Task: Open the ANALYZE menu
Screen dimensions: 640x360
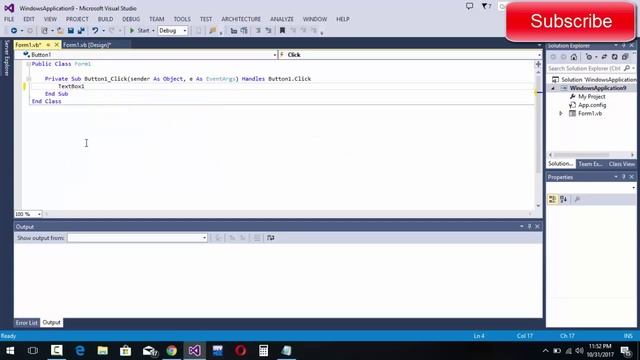Action: [282, 19]
